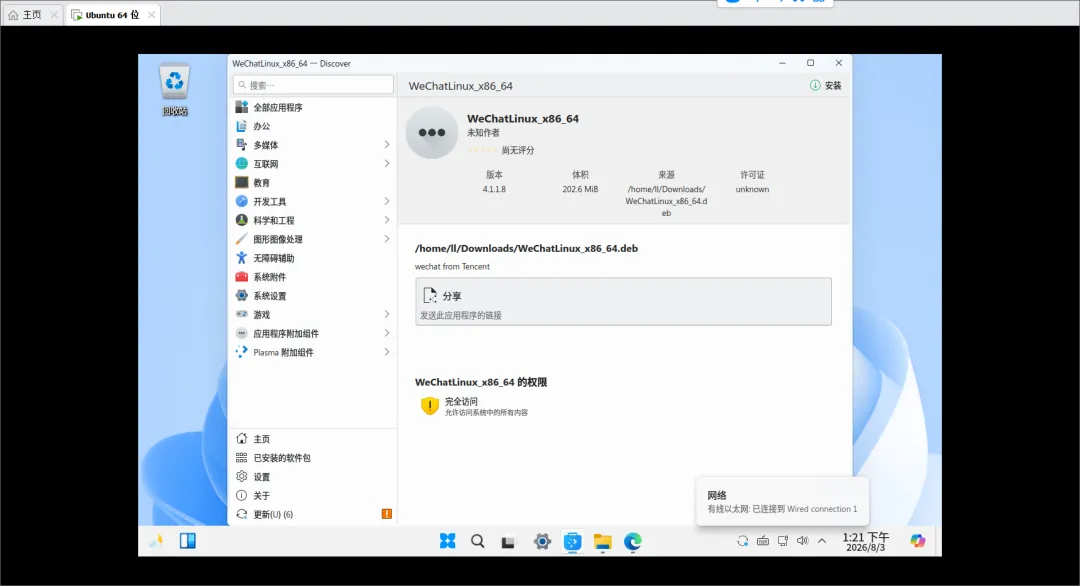Open the All Applications category icon
This screenshot has width=1080, height=586.
coord(242,107)
